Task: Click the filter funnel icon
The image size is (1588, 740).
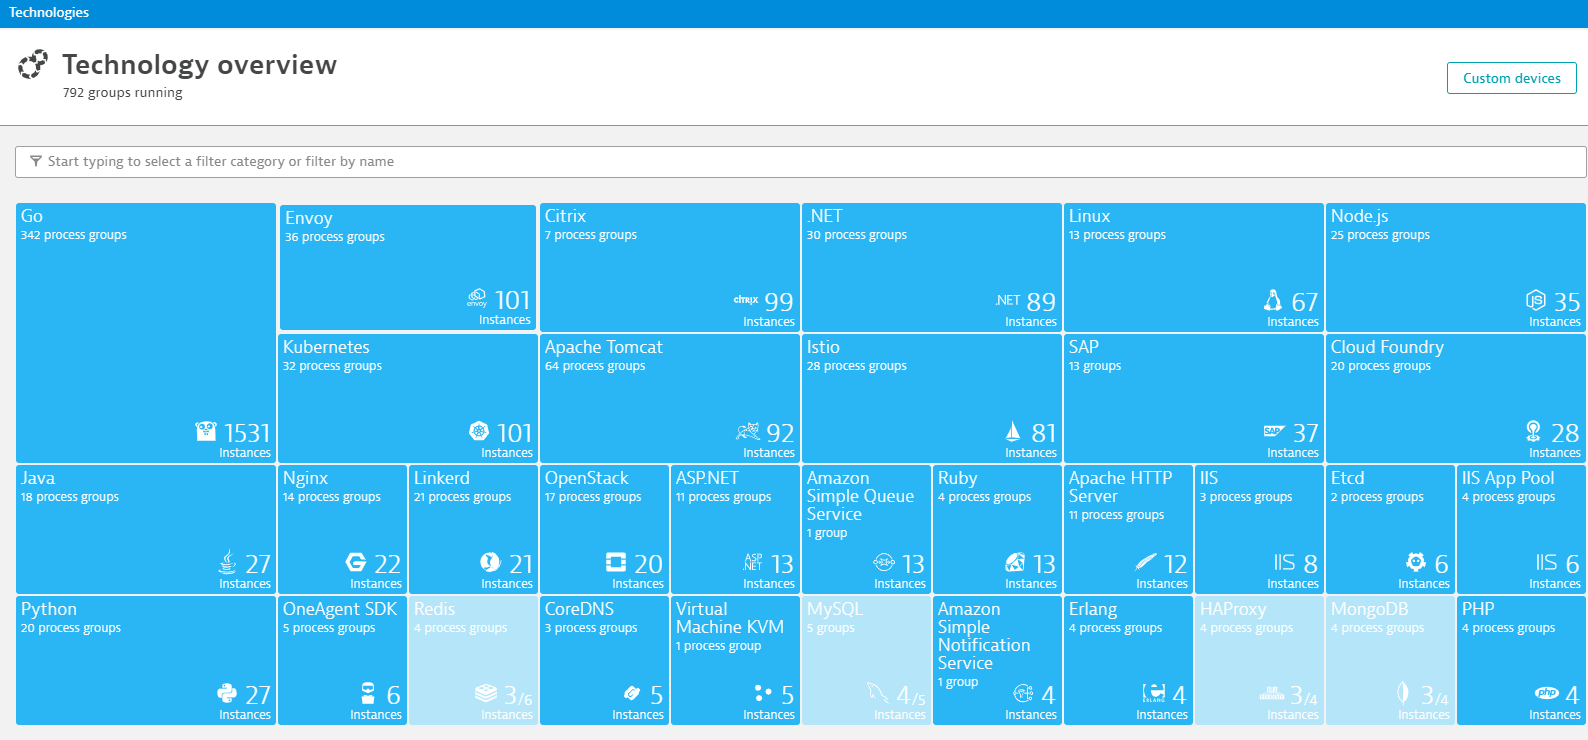Action: (36, 161)
